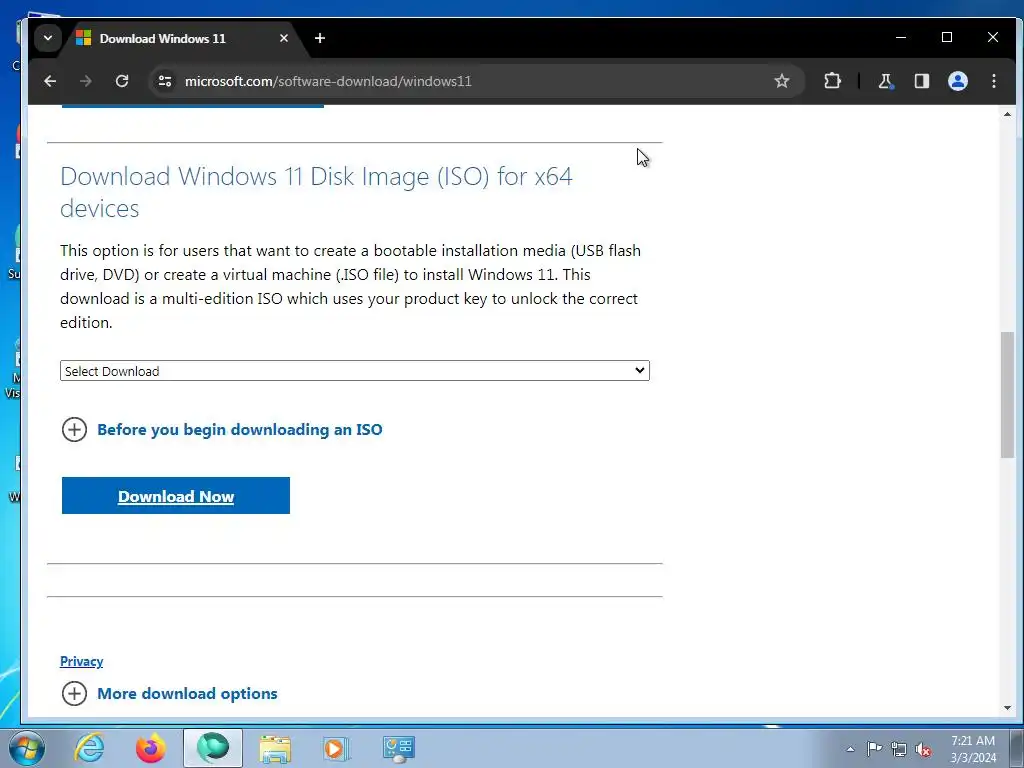Image resolution: width=1024 pixels, height=768 pixels.
Task: Click the muted volume tray icon
Action: (x=923, y=750)
